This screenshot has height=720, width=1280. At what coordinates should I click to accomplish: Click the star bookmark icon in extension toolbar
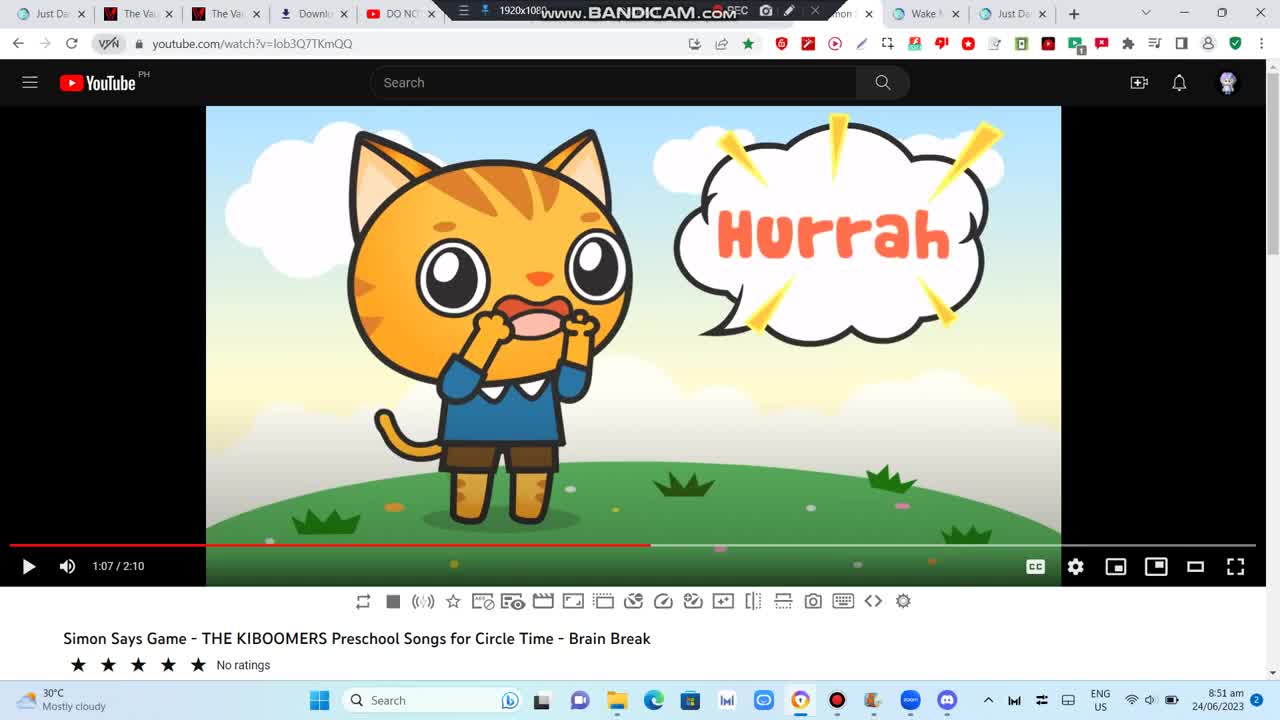pos(453,601)
